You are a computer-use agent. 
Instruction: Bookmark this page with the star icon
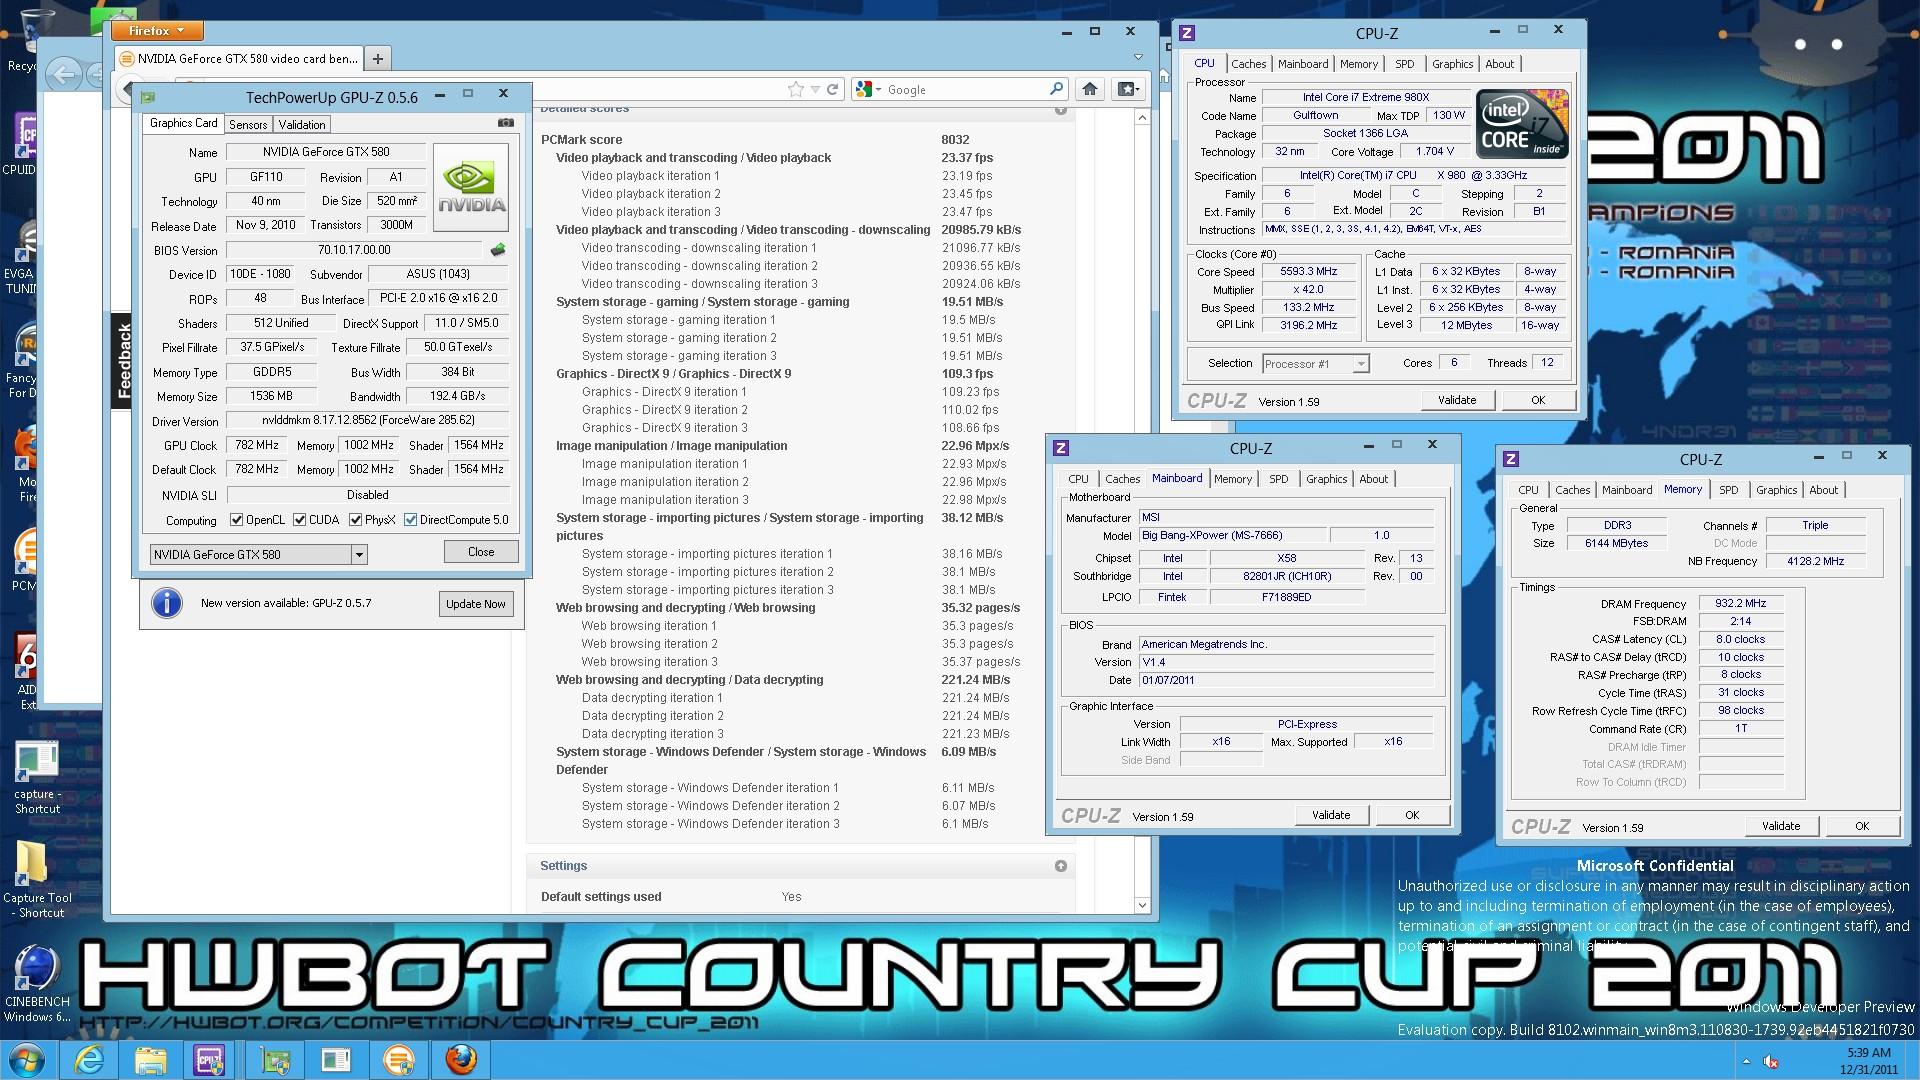[796, 90]
